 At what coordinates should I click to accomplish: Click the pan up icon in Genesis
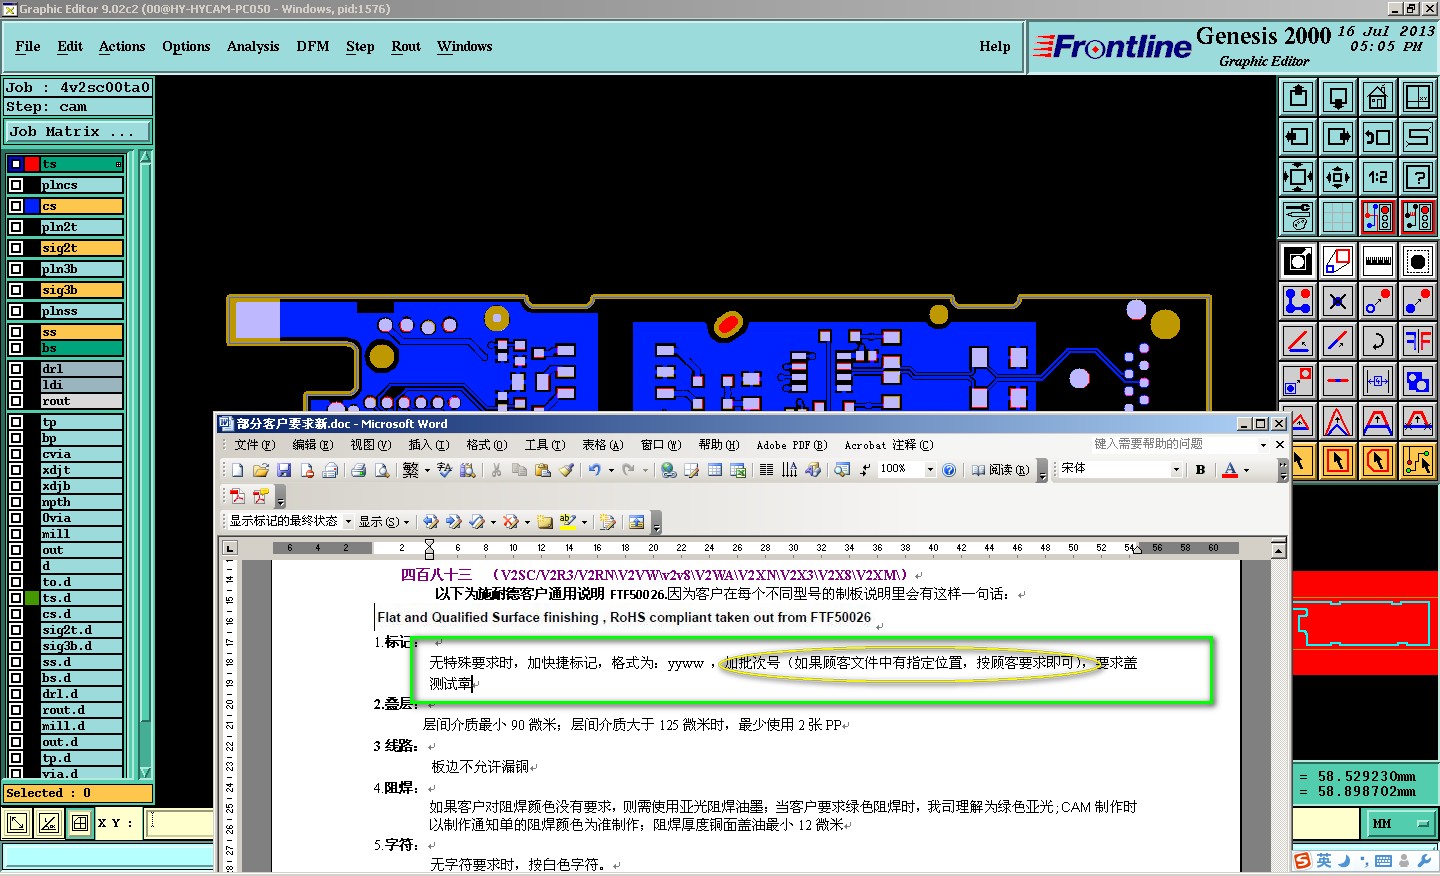(x=1298, y=97)
